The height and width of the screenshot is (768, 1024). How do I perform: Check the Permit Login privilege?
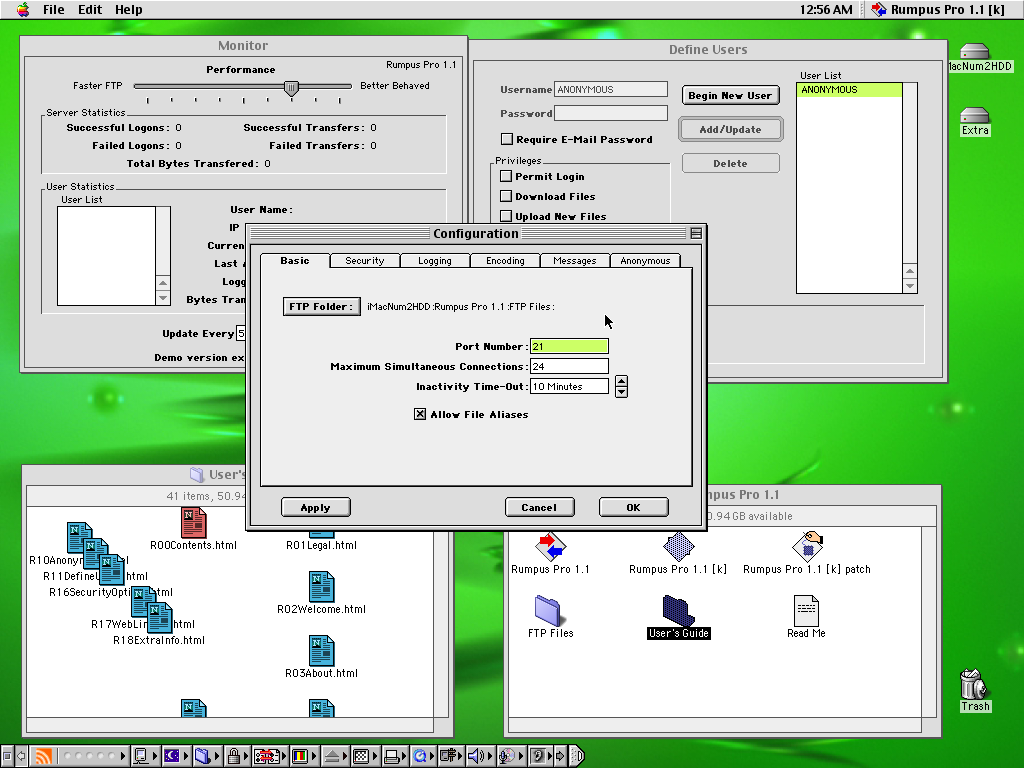point(505,176)
